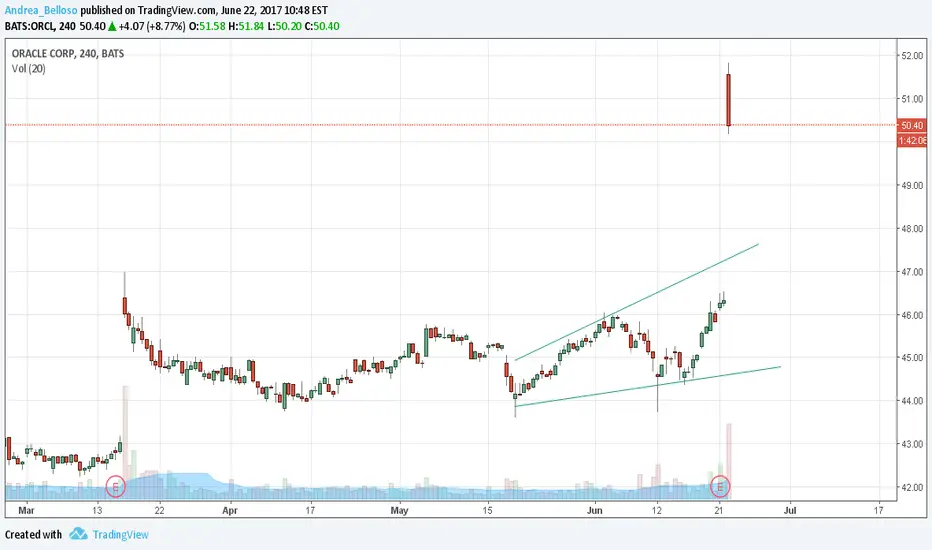Click the 48.00 price axis label
The width and height of the screenshot is (932, 550).
click(912, 229)
